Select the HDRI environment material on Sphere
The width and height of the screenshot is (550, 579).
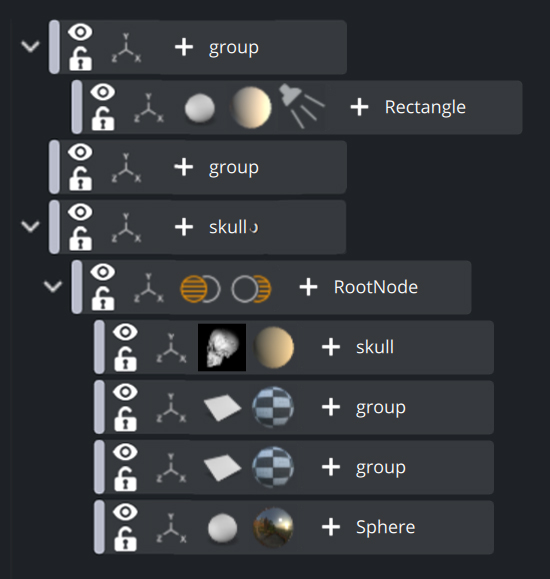(x=273, y=527)
